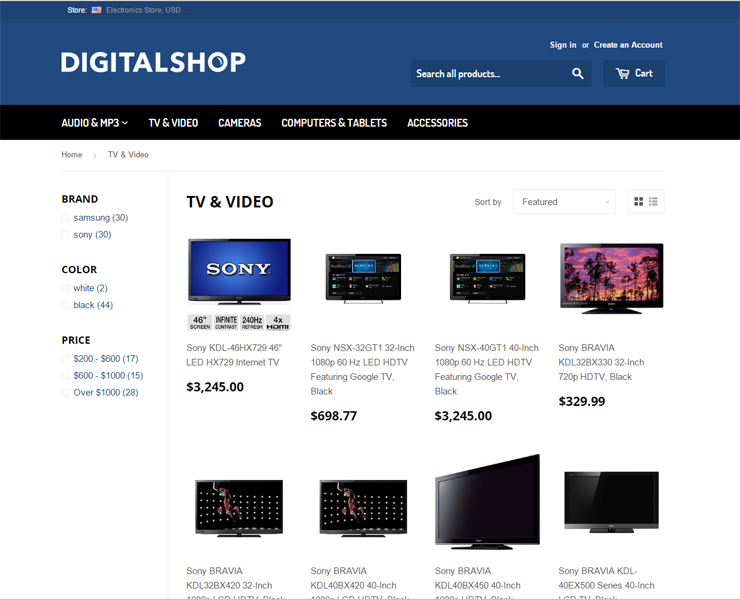
Task: Open Sony BRAVIA KDL-40EX500 product image
Action: 612,502
